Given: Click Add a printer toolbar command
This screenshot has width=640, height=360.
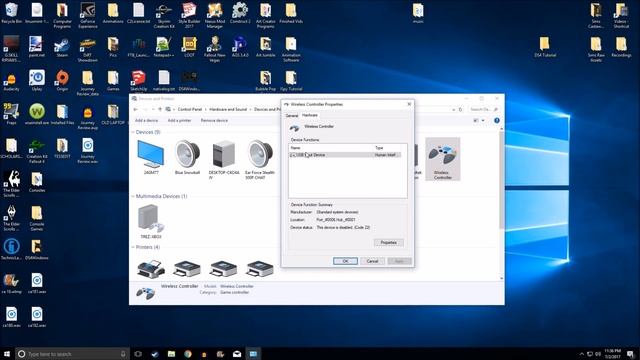Looking at the screenshot, I should click(179, 120).
